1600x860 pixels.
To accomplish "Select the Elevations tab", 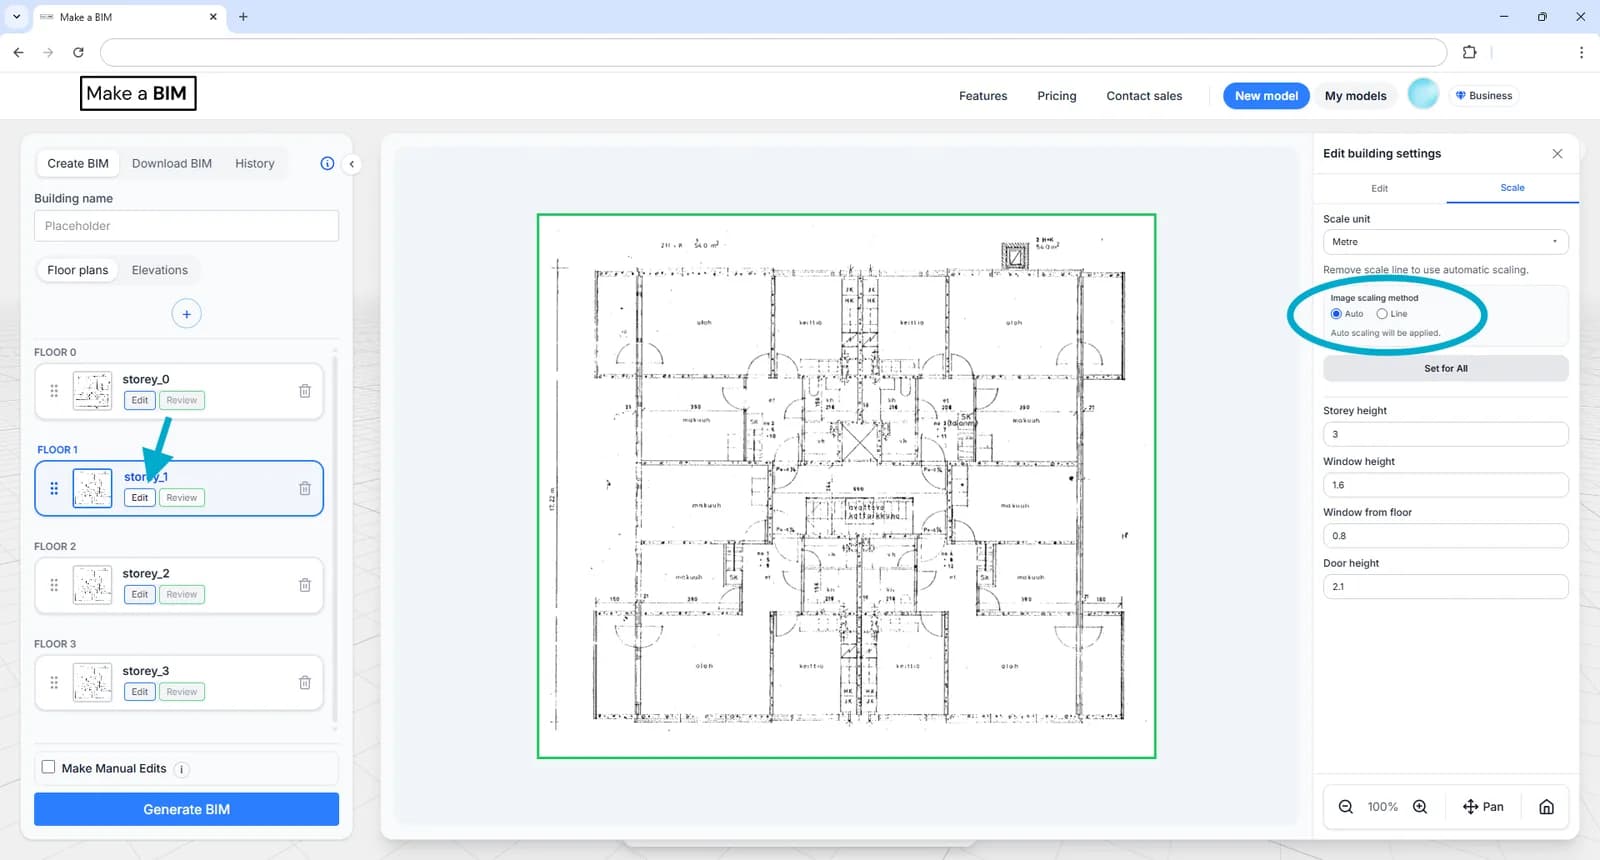I will coord(159,270).
